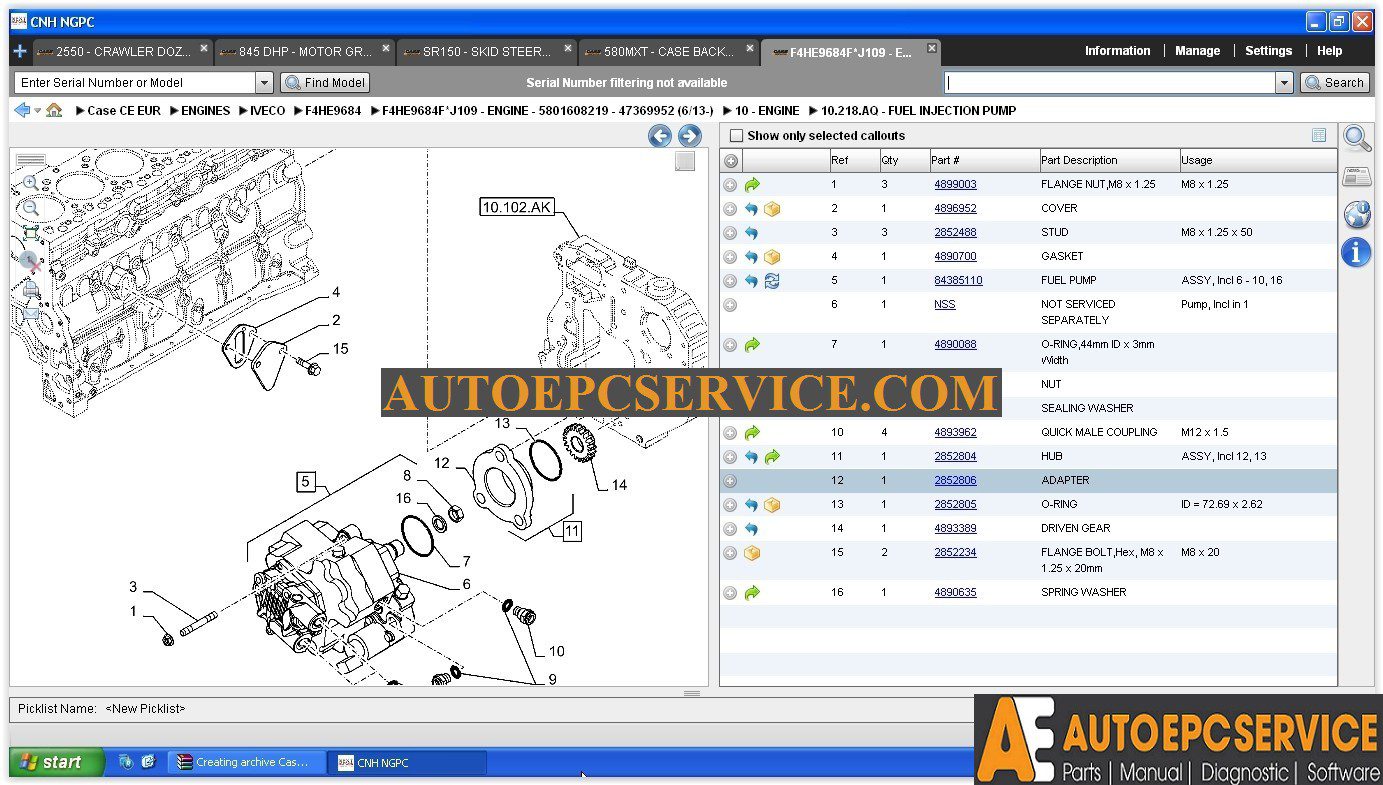Screen dimensions: 1383x785
Task: Click green arrow on SPRING WASHER row
Action: (752, 593)
